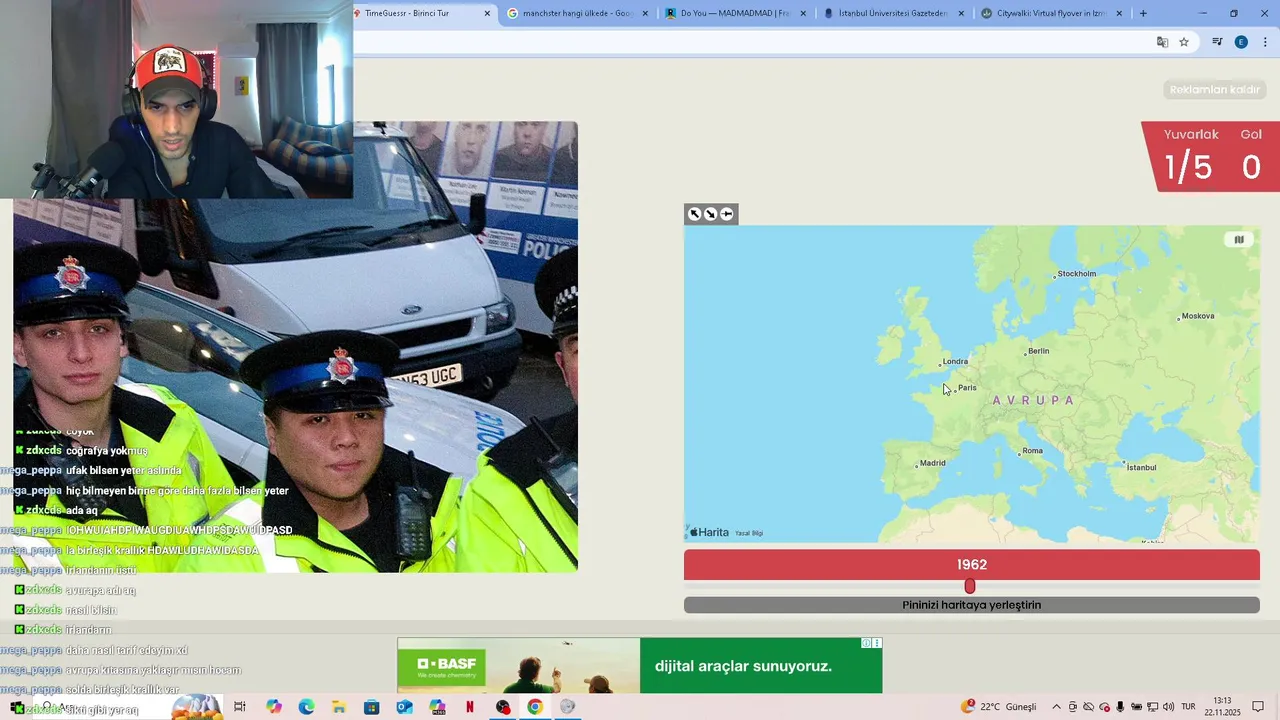Click the red 1962 year bar
This screenshot has width=1280, height=720.
coord(972,565)
